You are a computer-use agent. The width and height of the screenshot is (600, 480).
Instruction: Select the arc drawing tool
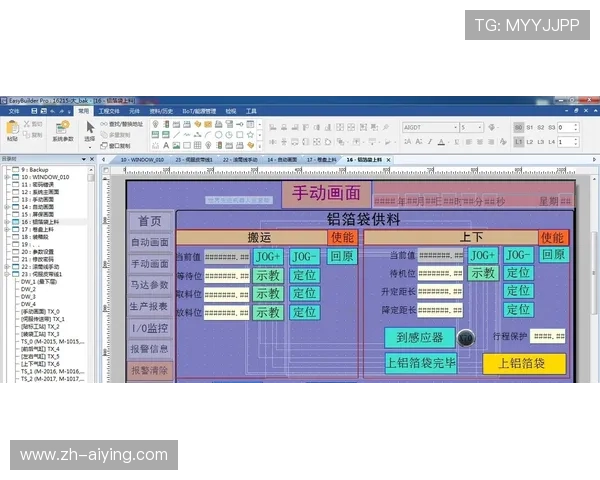pyautogui.click(x=208, y=135)
